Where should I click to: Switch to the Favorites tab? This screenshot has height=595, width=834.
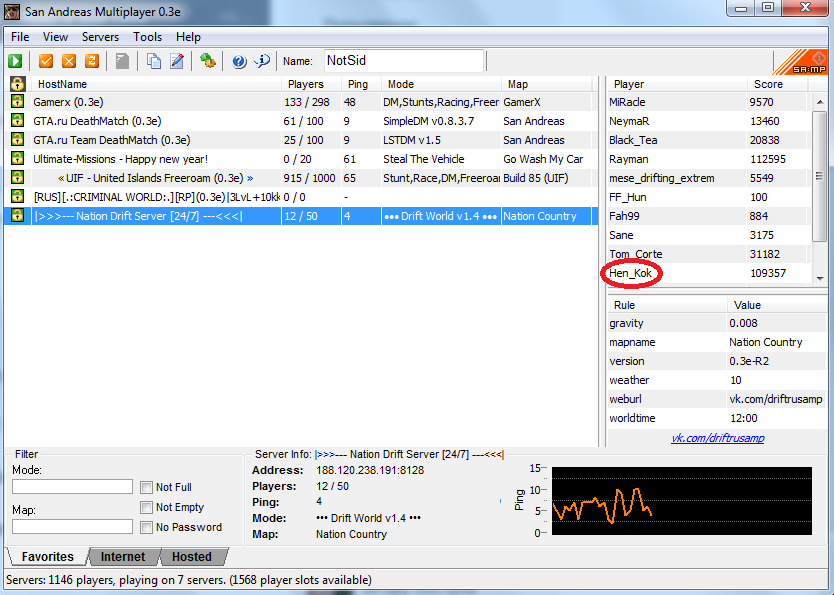(47, 557)
